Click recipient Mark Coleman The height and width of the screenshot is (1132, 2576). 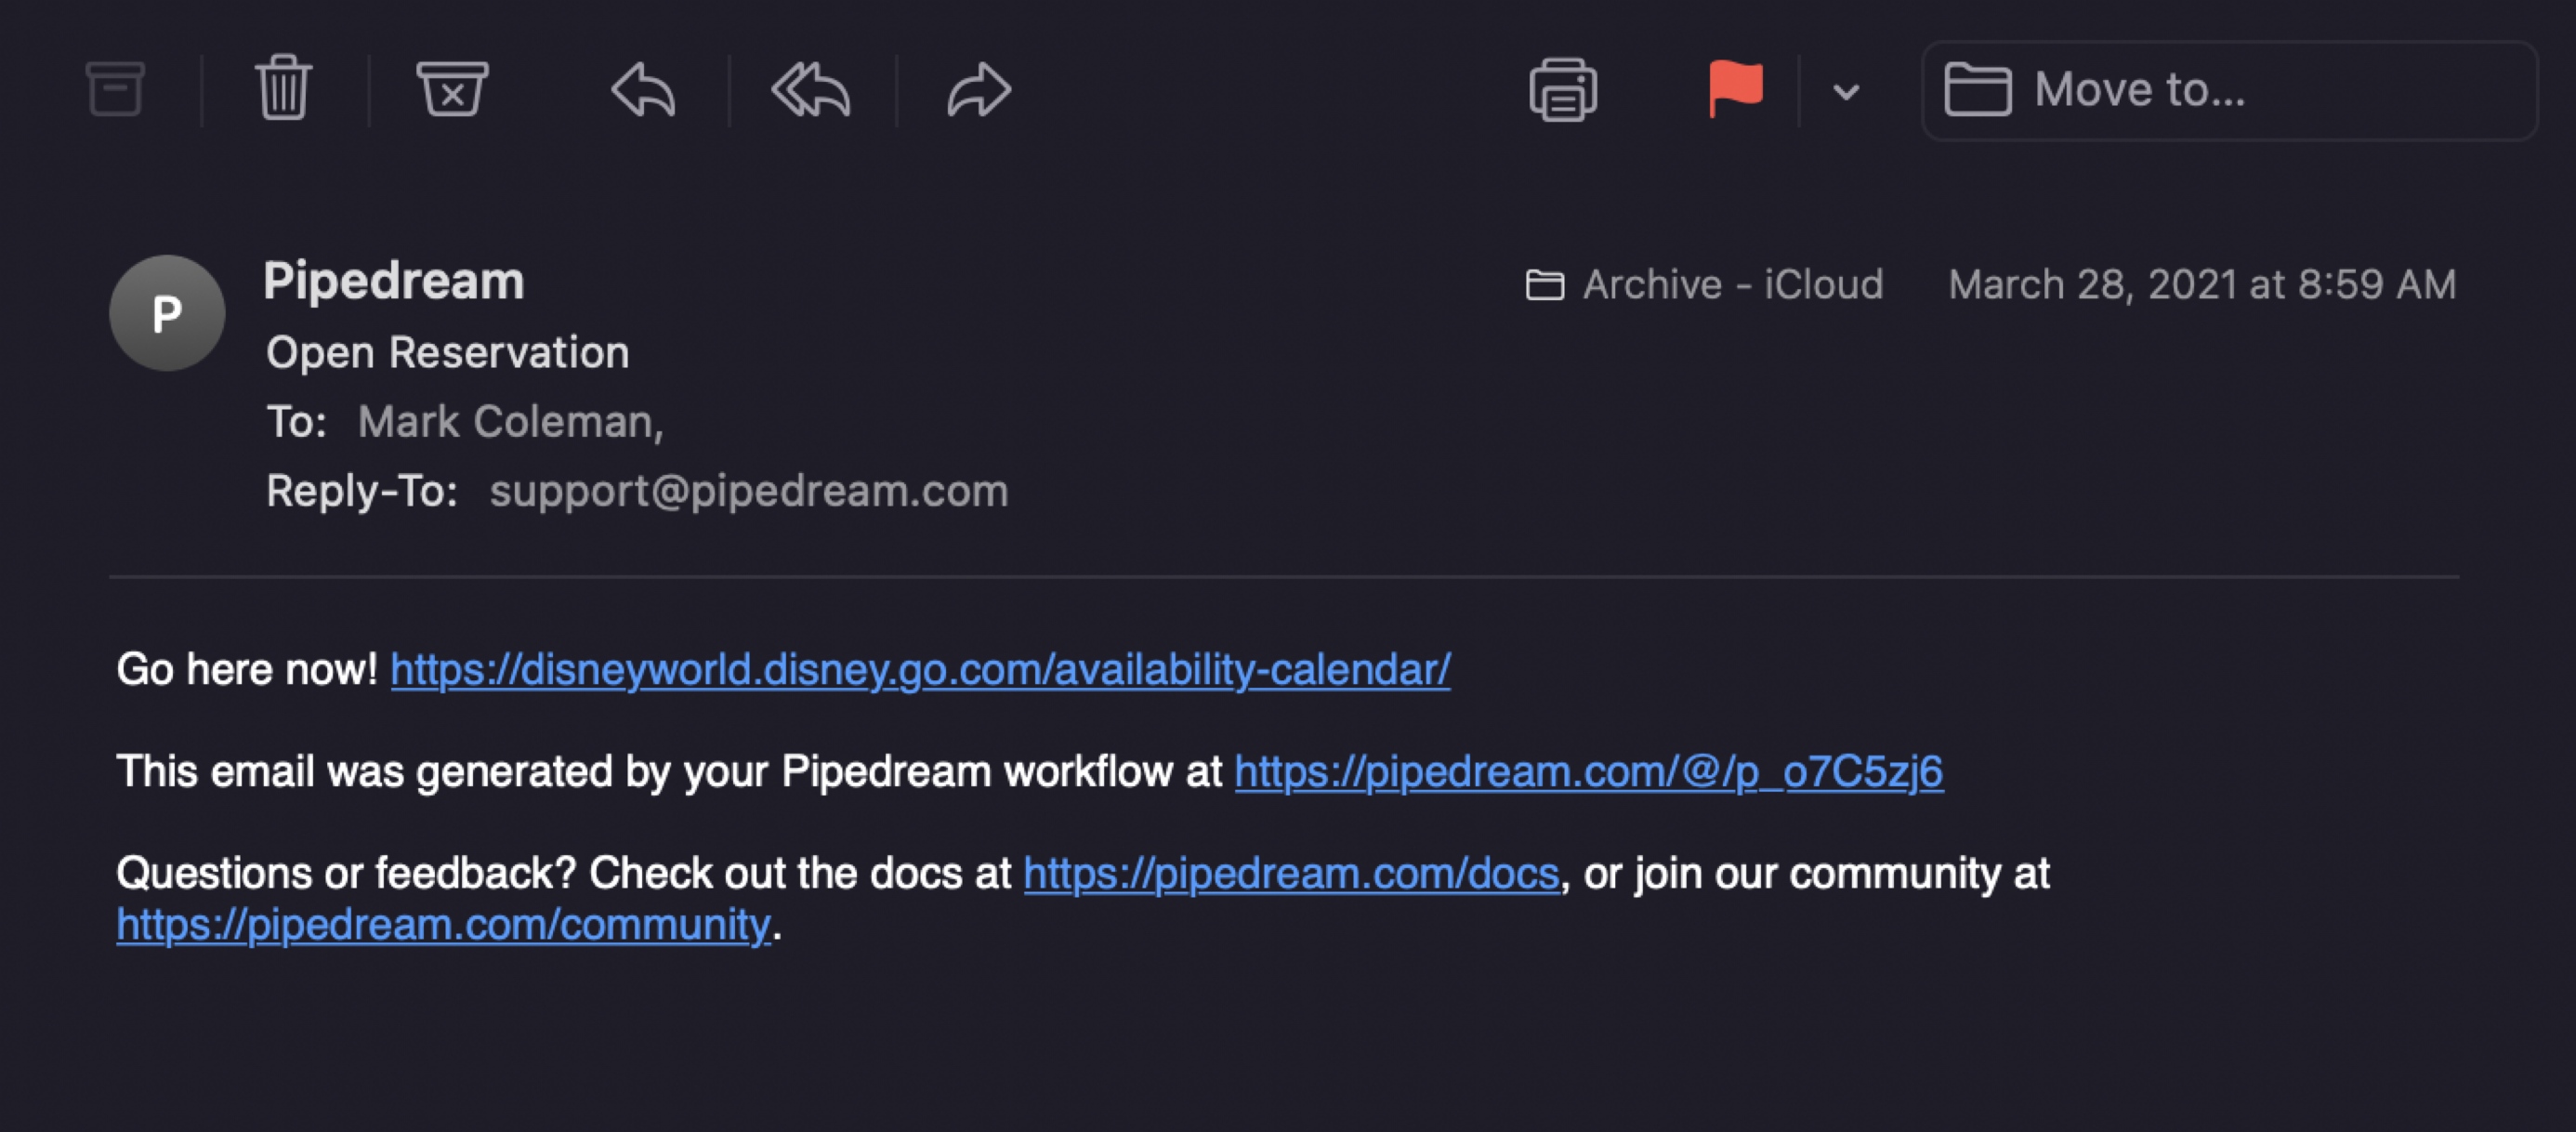coord(508,422)
